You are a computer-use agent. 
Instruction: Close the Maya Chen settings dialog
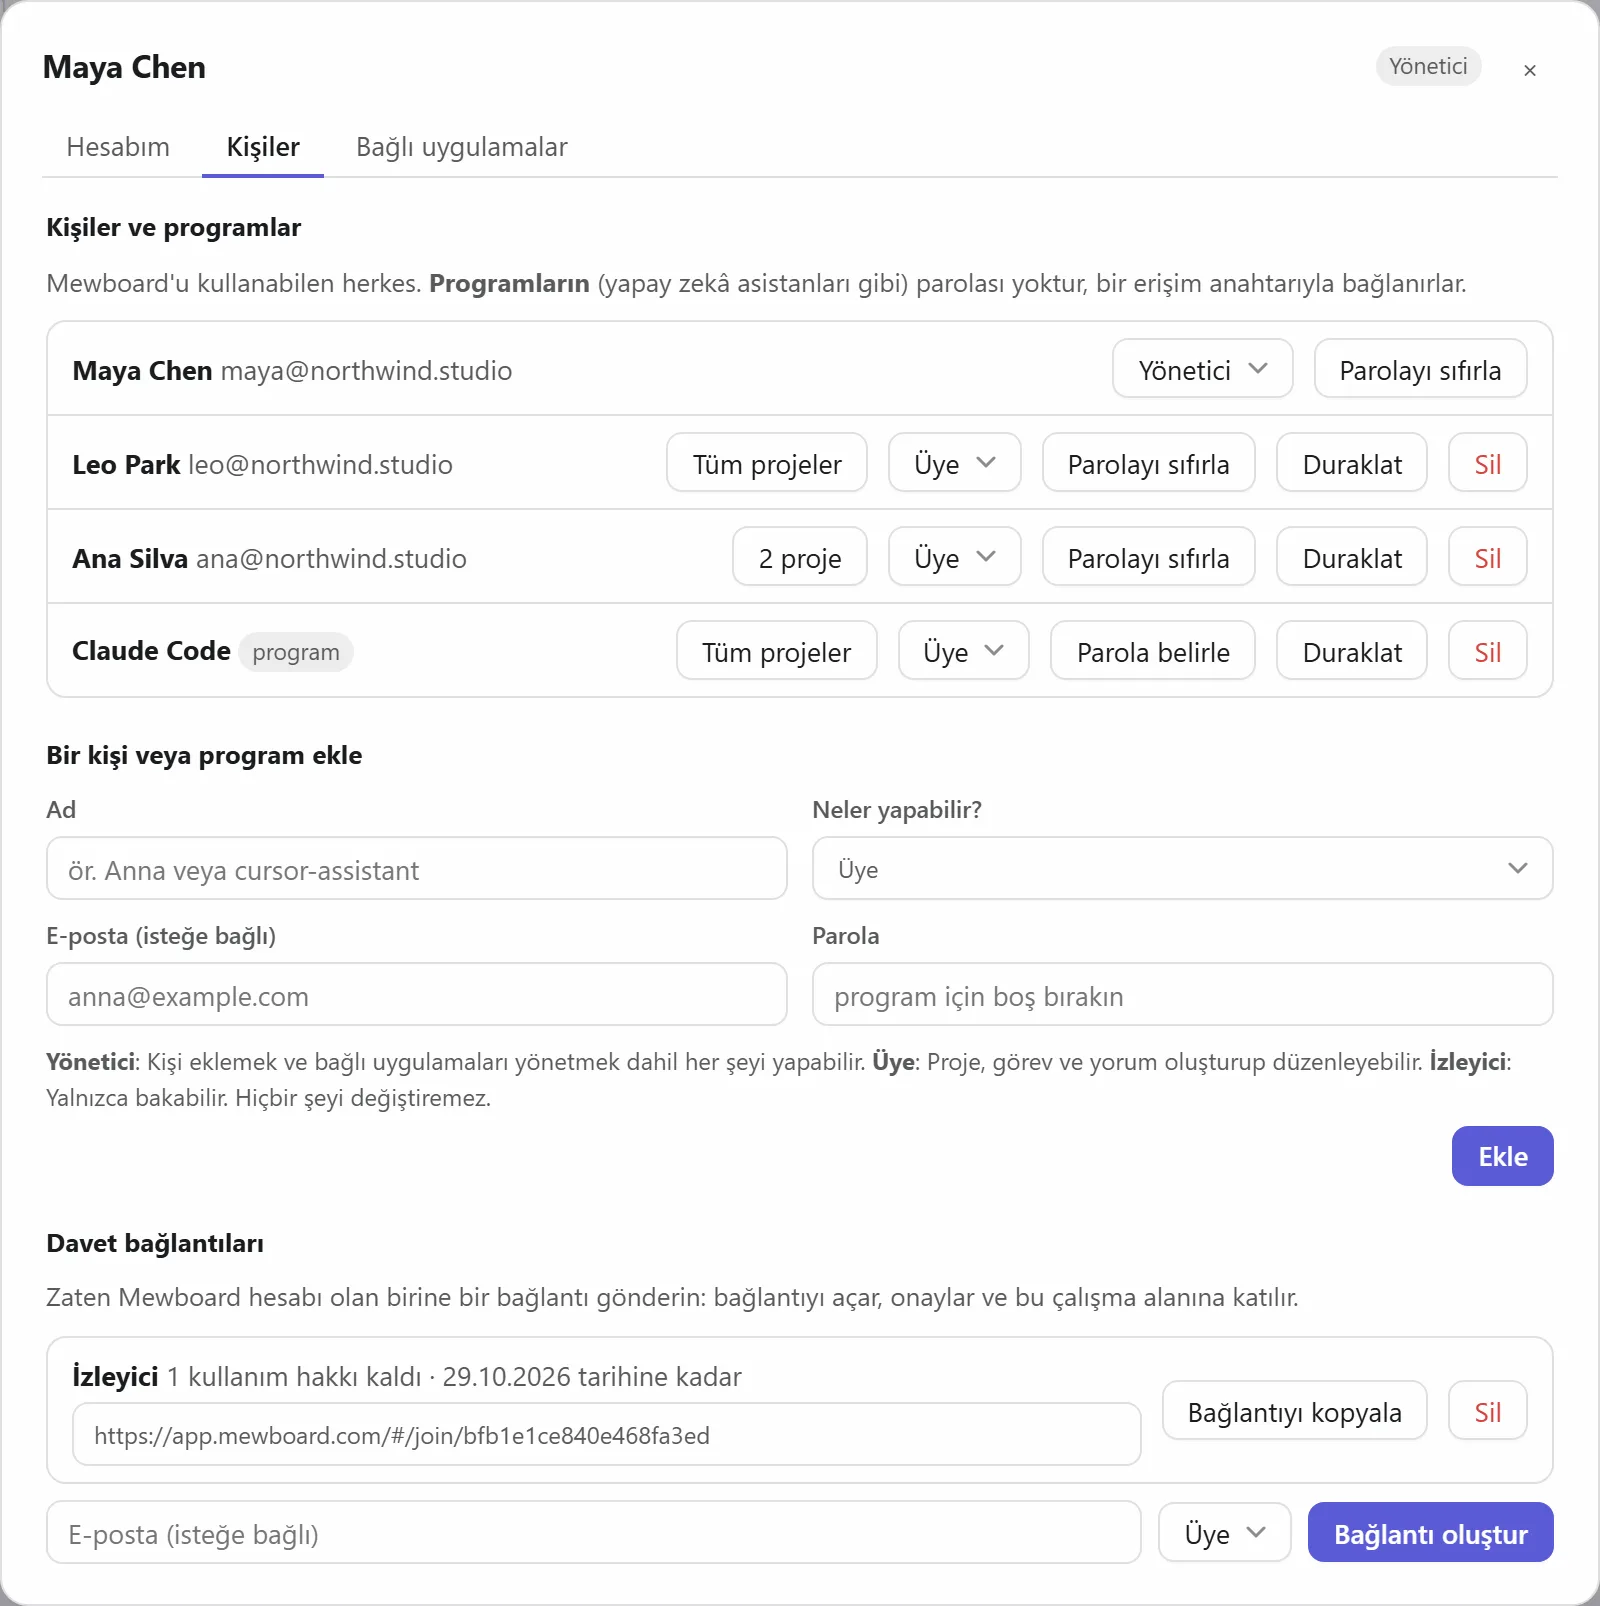(1529, 70)
